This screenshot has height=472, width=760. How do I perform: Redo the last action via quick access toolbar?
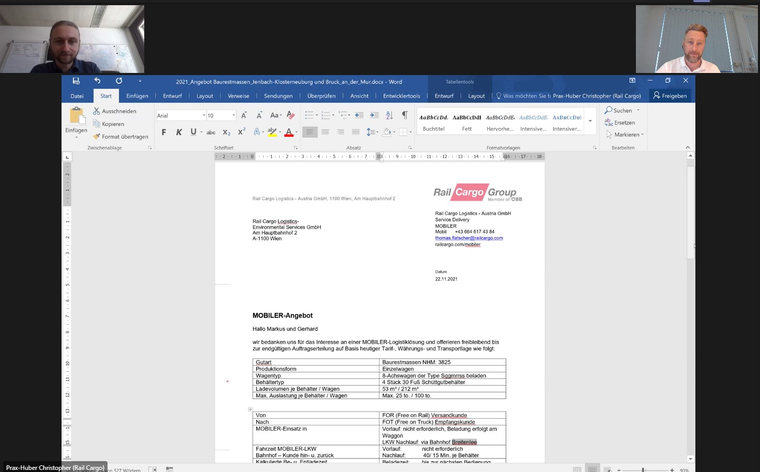(119, 81)
